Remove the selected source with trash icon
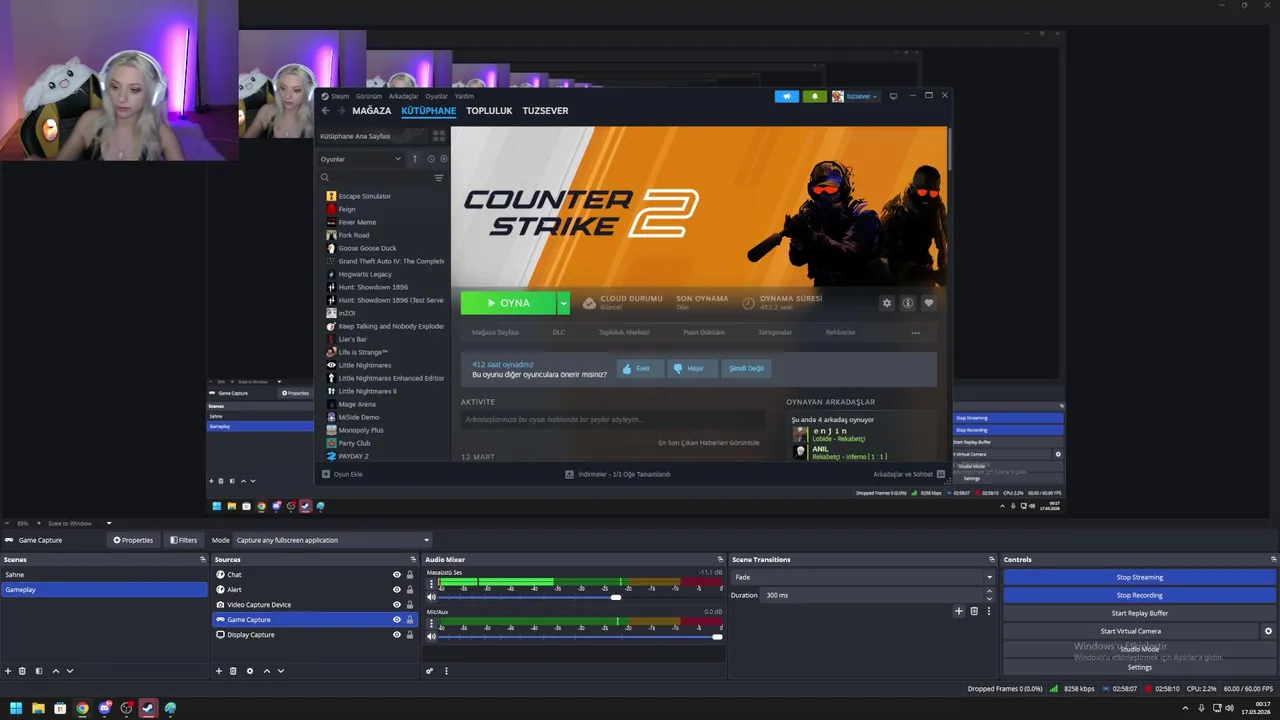Screen dimensions: 1280x720 (233, 671)
